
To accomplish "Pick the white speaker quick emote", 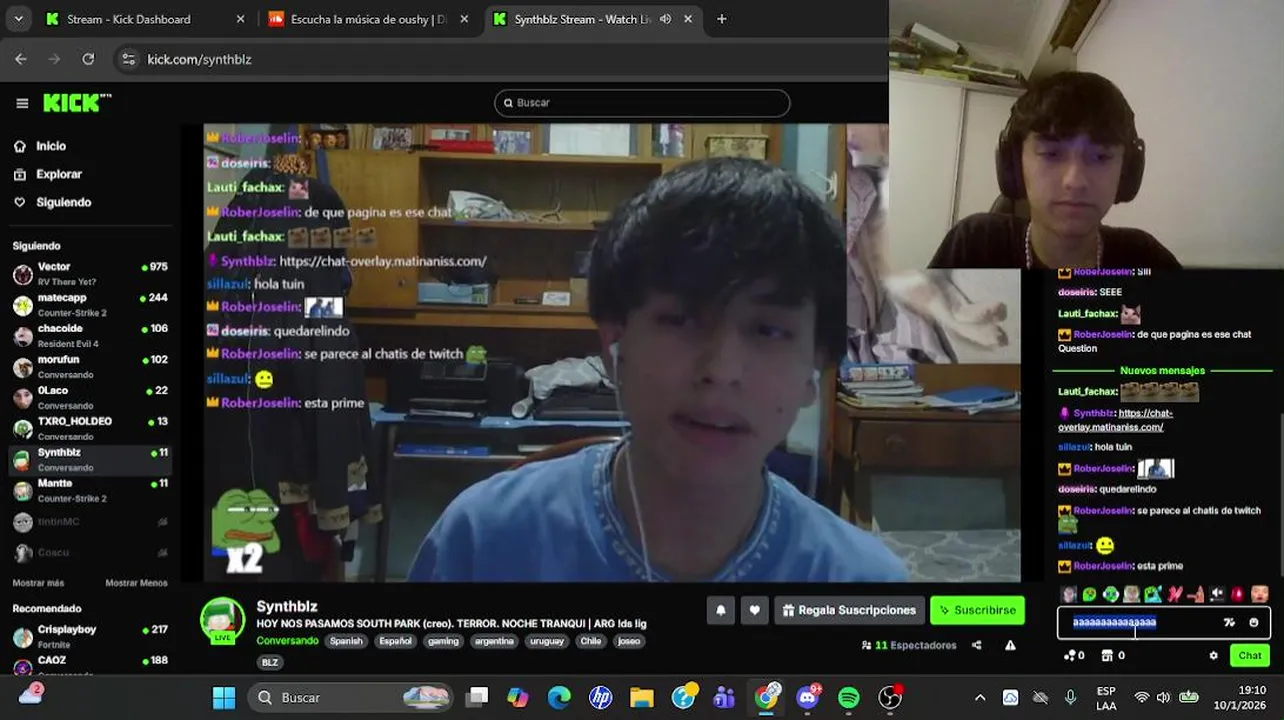I will click(x=1217, y=594).
